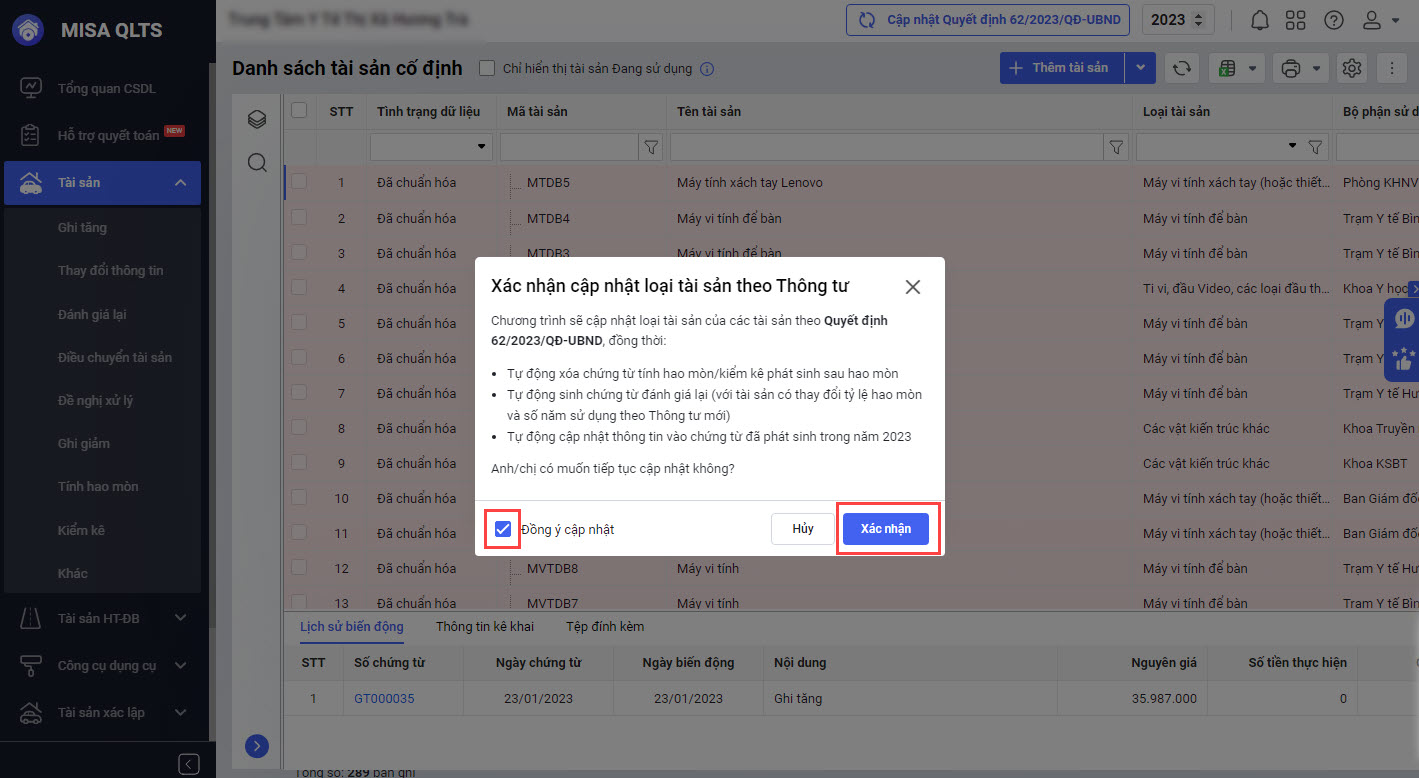Viewport: 1419px width, 778px height.
Task: Expand 'Công cụ dụng cụ' sidebar section
Action: pyautogui.click(x=181, y=665)
